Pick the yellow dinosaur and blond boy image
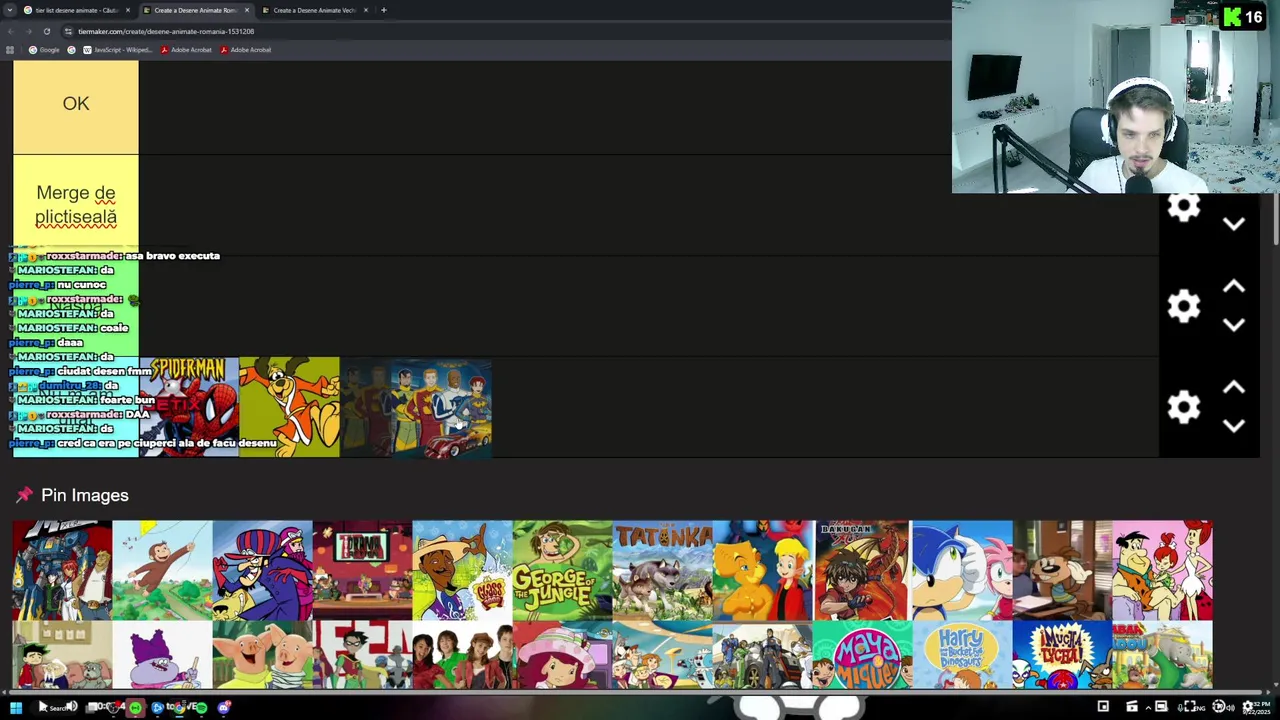 click(x=762, y=570)
